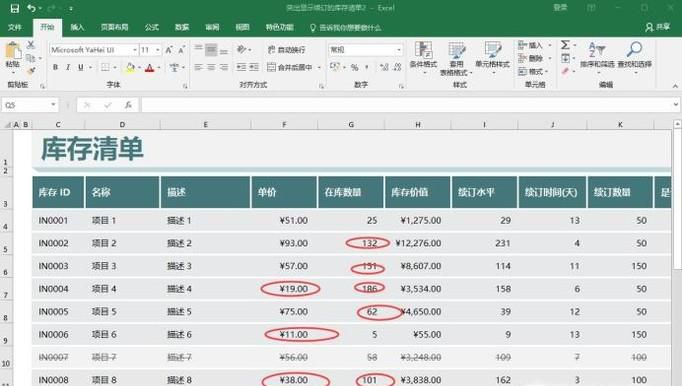
Task: Expand the Delete cells (删除) dropdown
Action: click(549, 58)
